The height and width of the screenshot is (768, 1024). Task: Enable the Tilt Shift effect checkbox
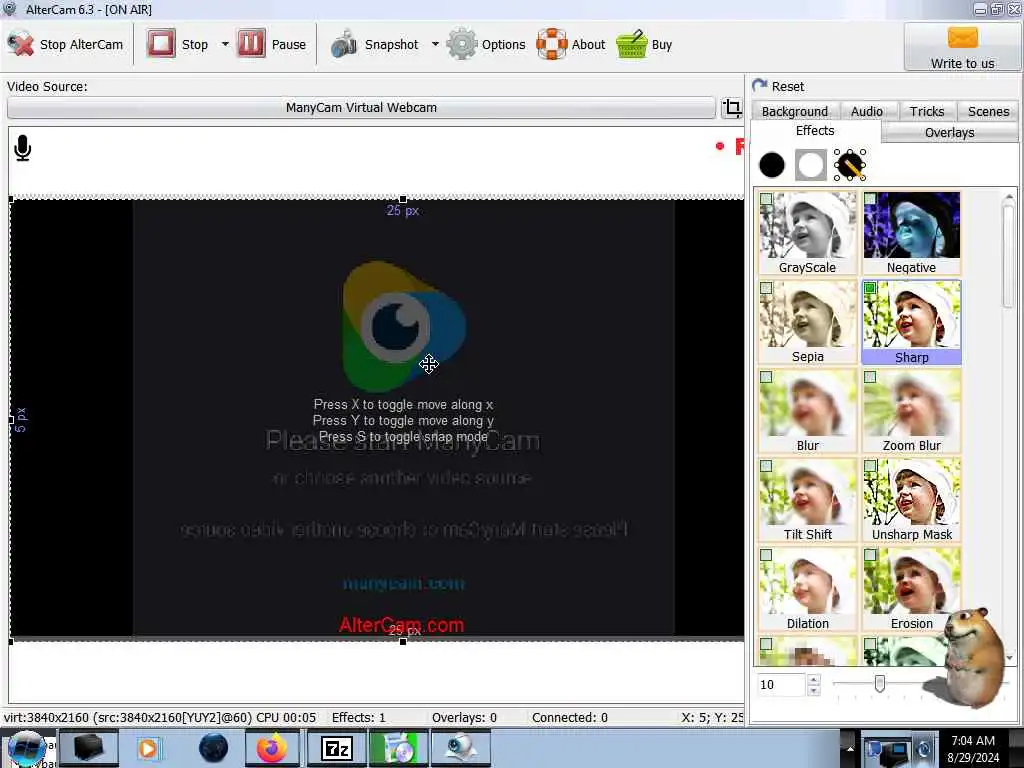pyautogui.click(x=767, y=466)
